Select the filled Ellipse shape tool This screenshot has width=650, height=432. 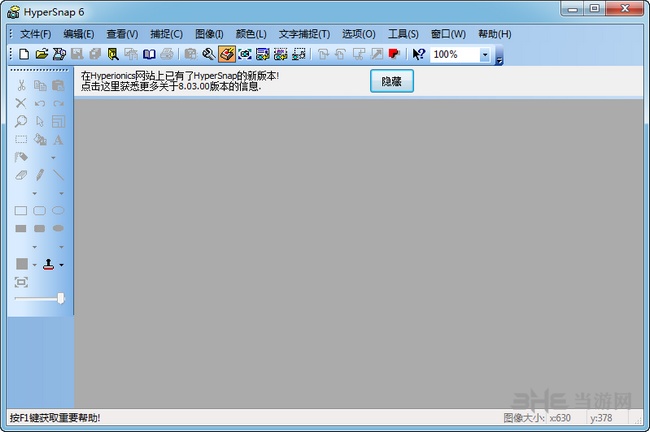coord(58,228)
